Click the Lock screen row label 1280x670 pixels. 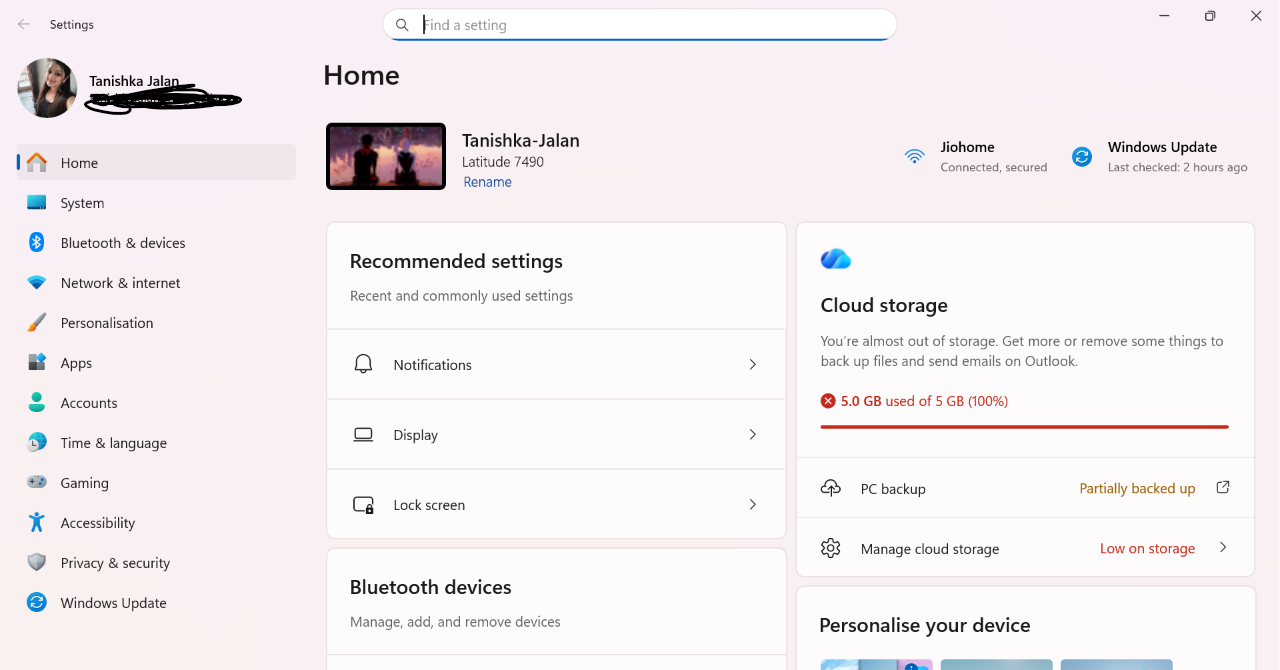pos(429,505)
